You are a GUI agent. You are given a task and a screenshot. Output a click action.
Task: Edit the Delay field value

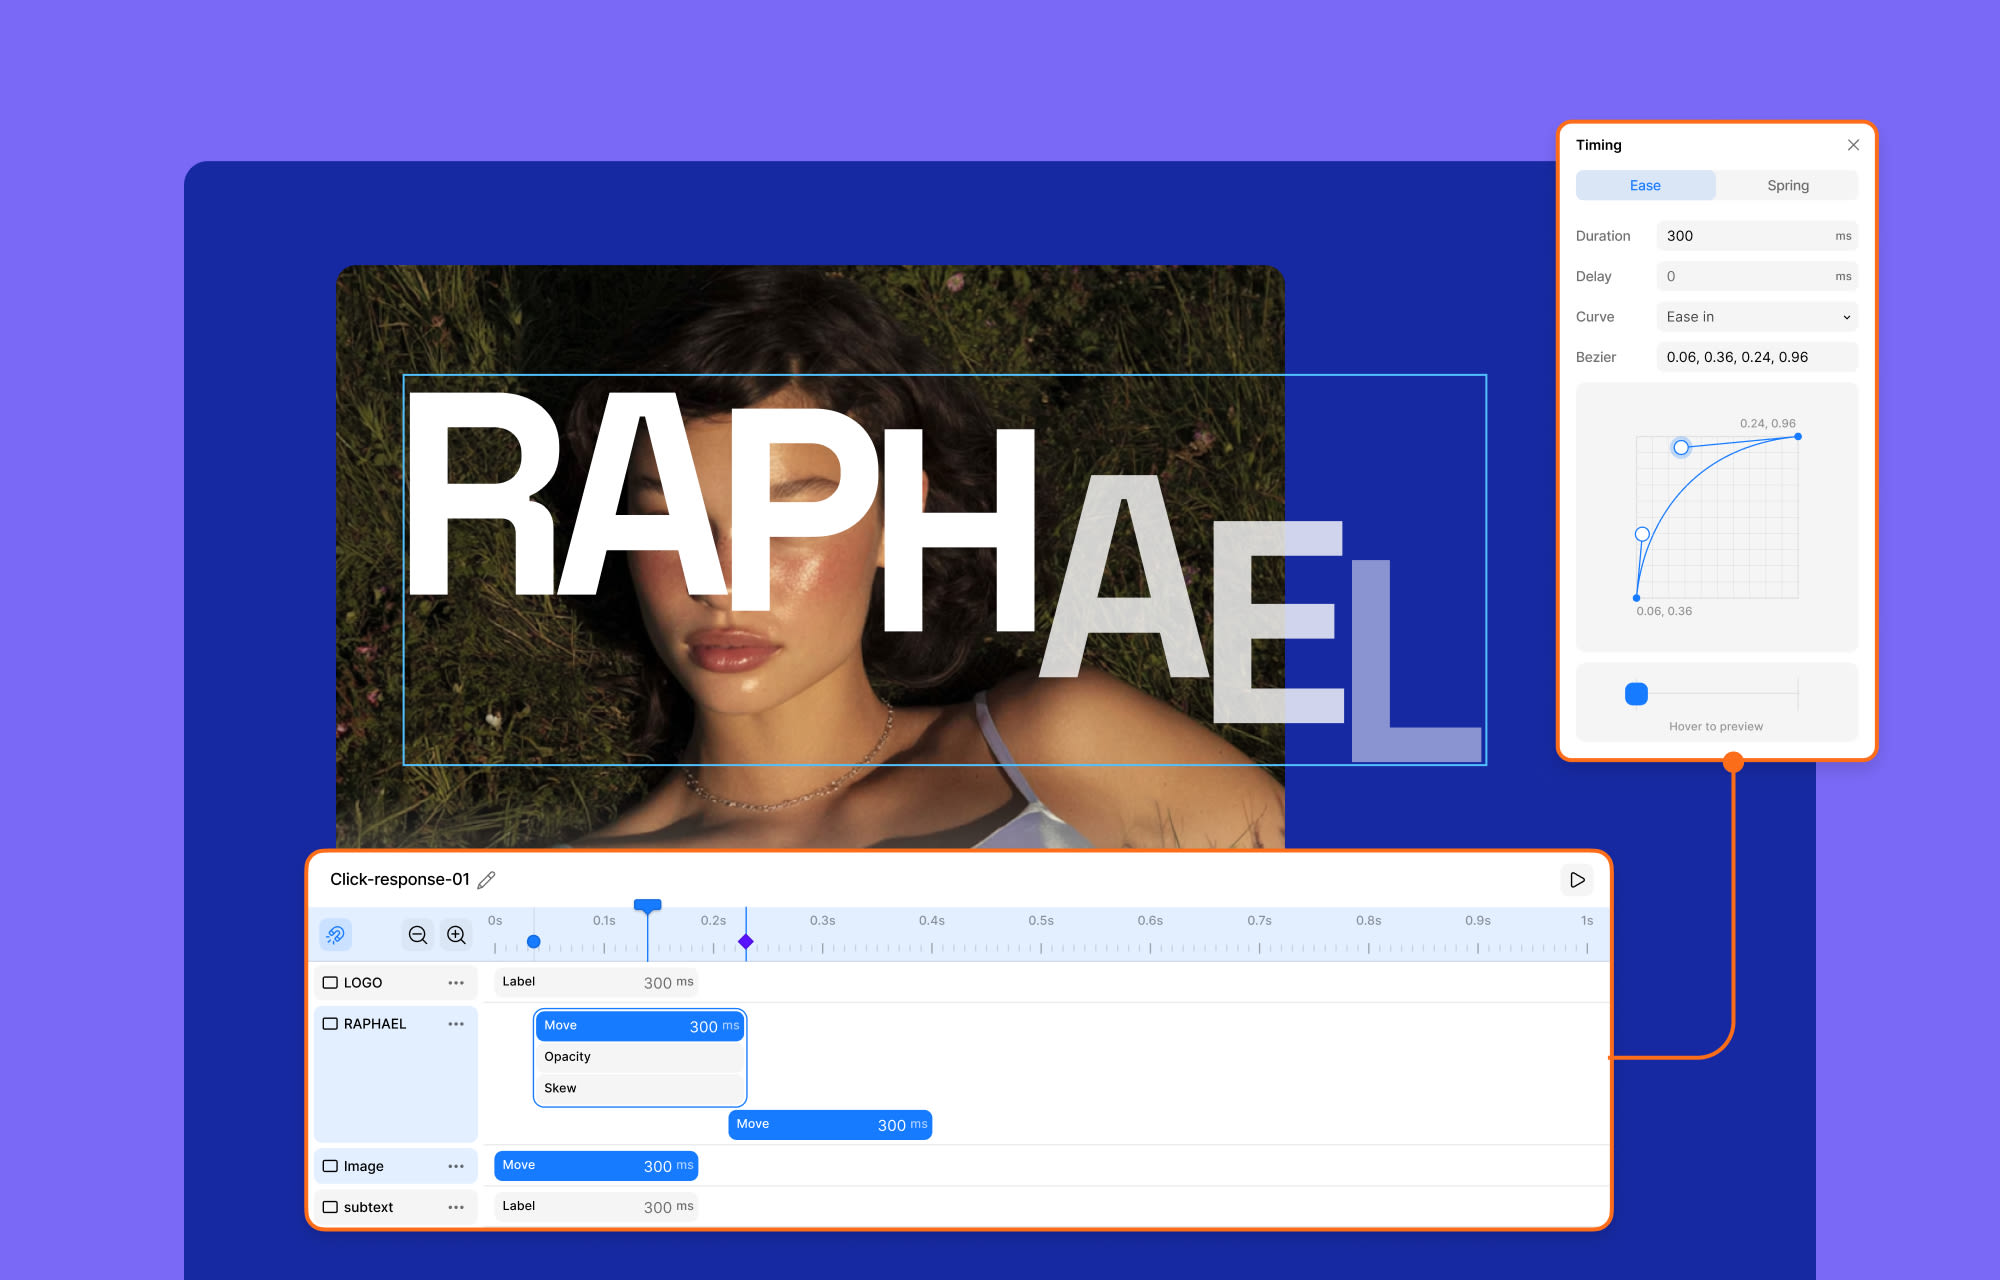(x=1757, y=276)
